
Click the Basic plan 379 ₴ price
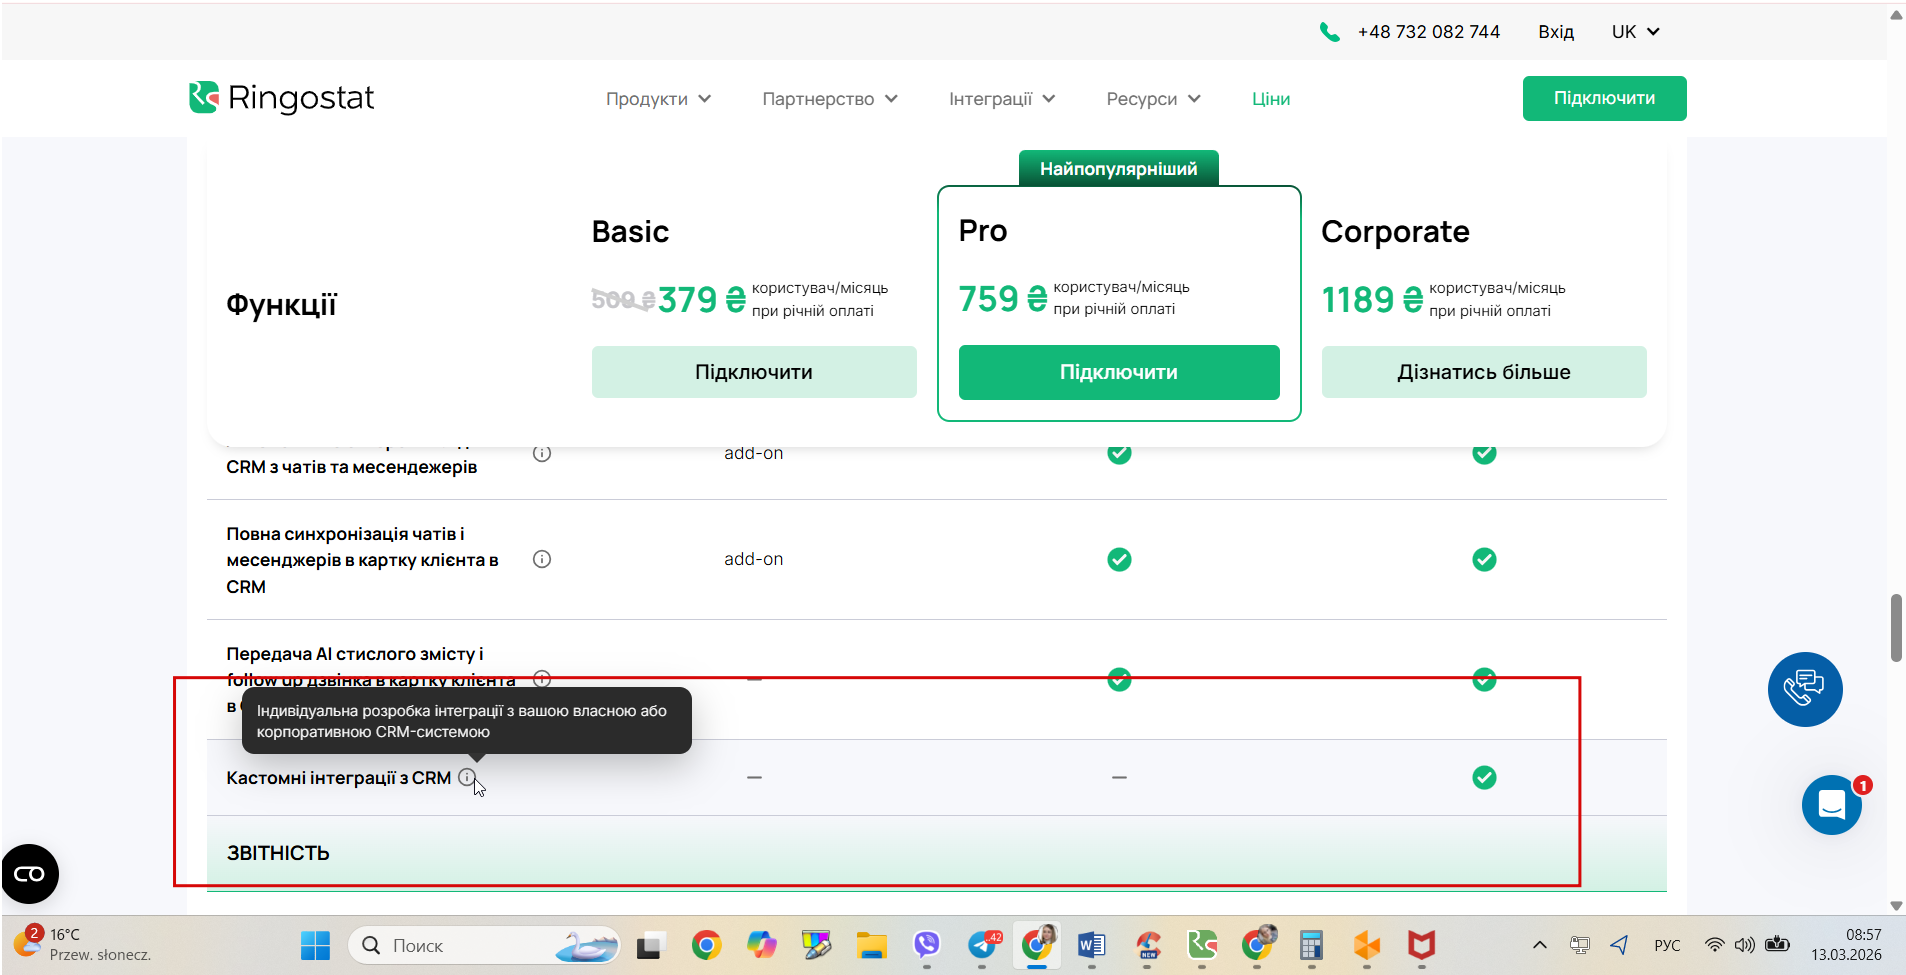point(702,300)
